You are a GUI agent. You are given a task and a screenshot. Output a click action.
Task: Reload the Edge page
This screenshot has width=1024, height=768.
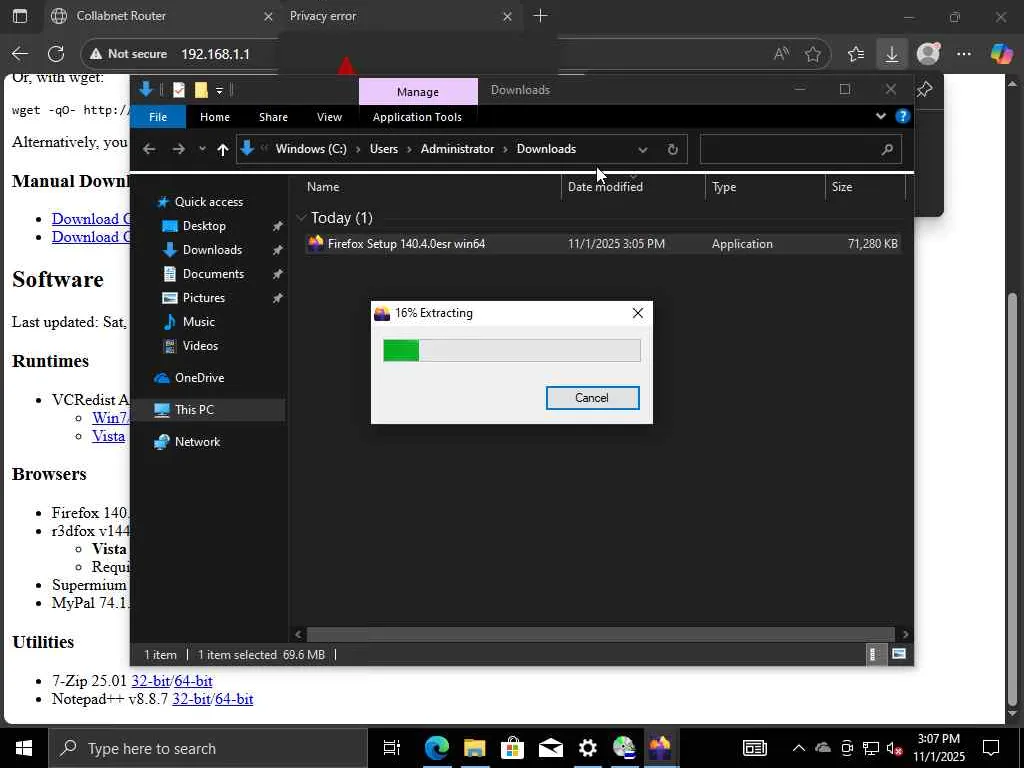coord(56,54)
